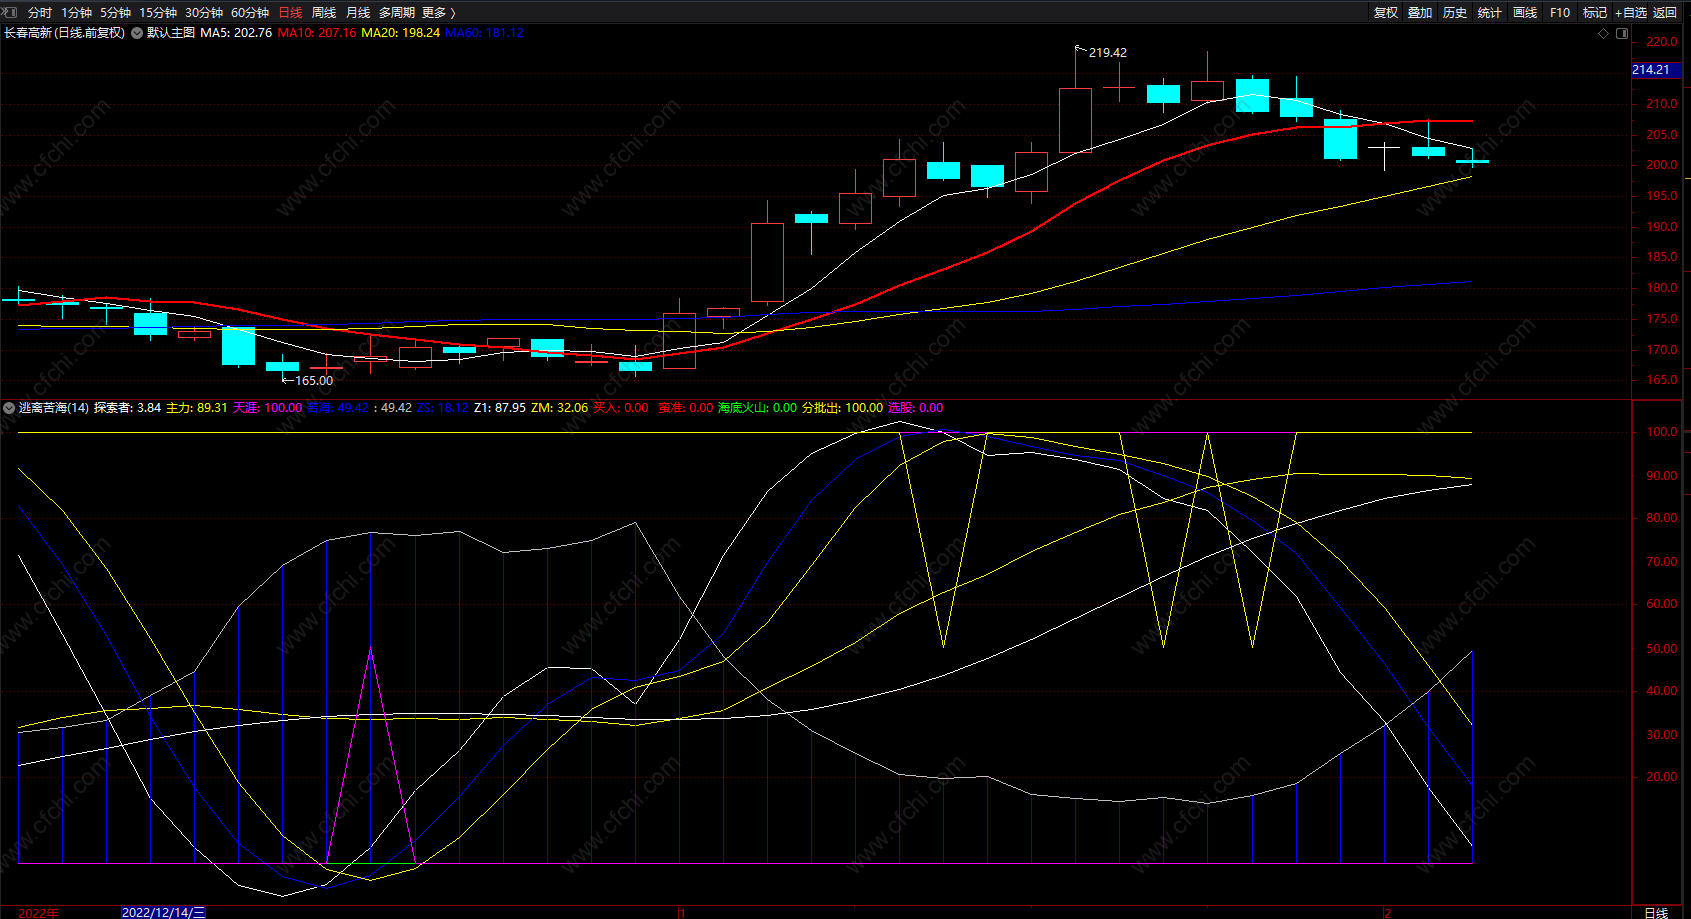Click the 统计 statistics button
The width and height of the screenshot is (1691, 919).
1490,12
